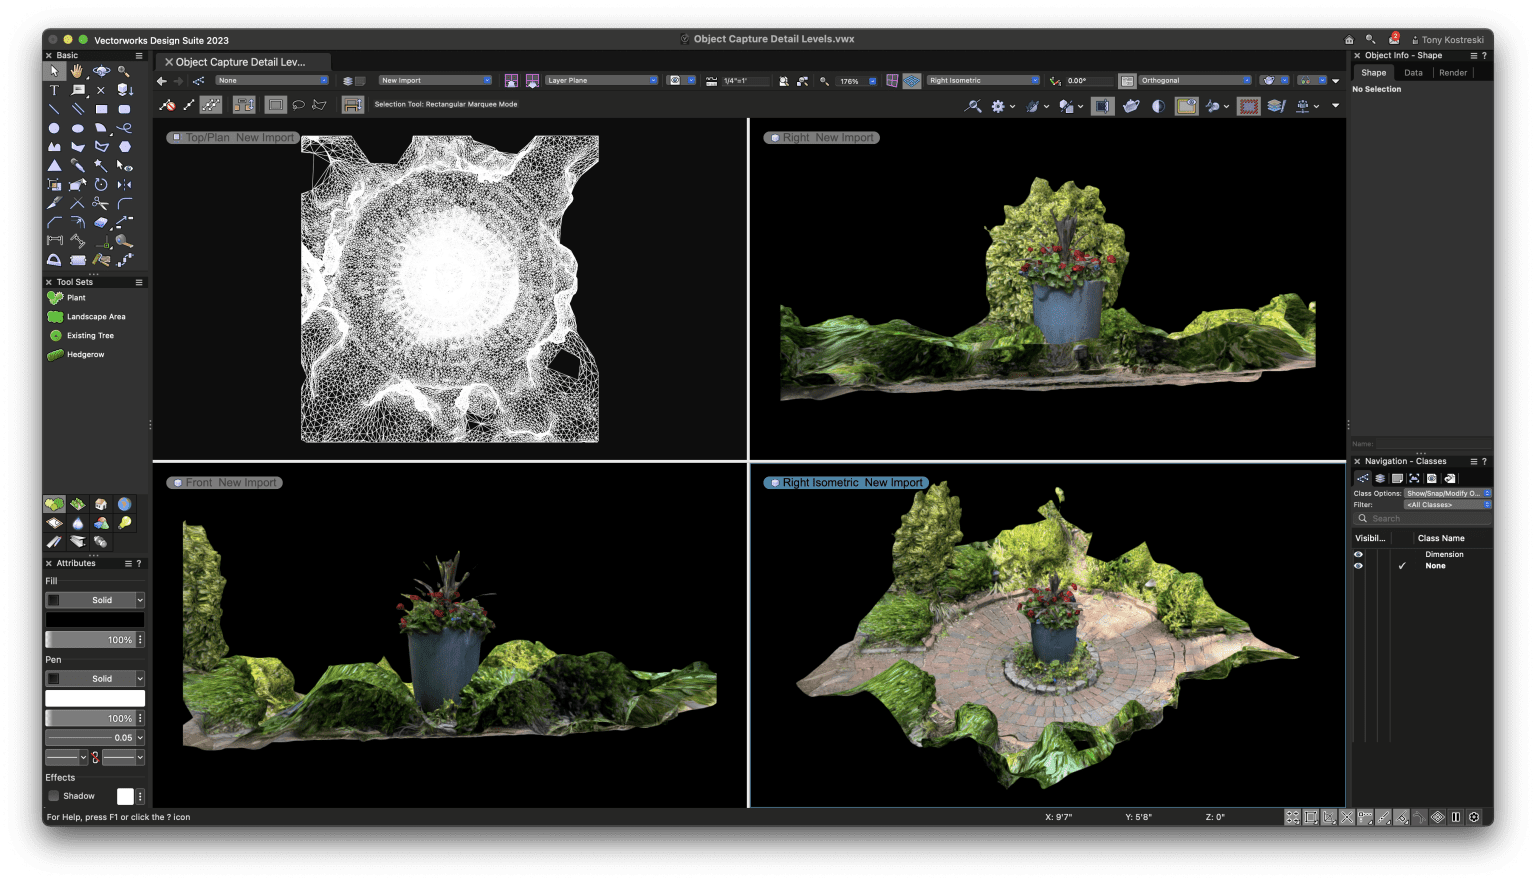This screenshot has width=1536, height=882.
Task: Open the Visualization light bulb tool set
Action: pyautogui.click(x=124, y=523)
